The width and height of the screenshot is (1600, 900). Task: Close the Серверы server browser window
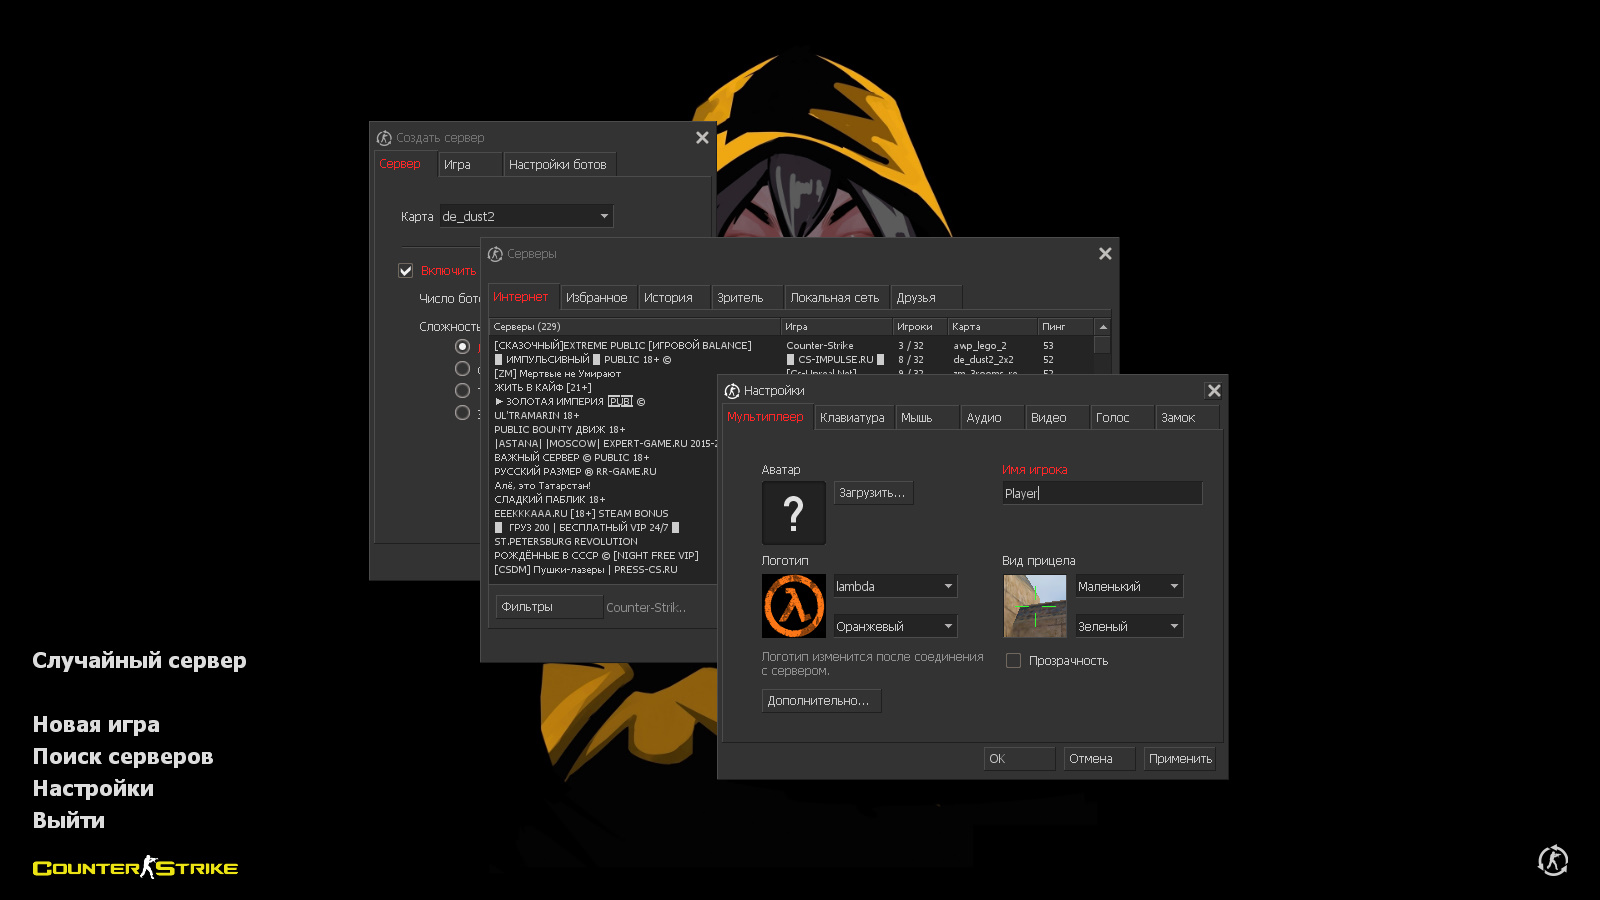click(x=1104, y=254)
